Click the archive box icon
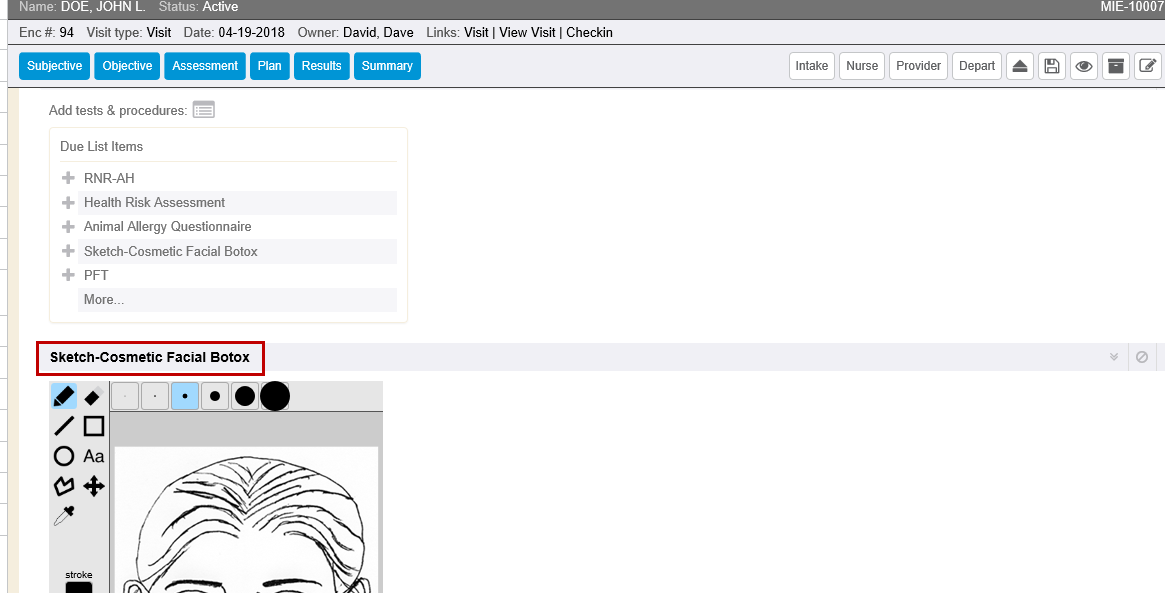Screen dimensions: 1165x593 point(1116,66)
